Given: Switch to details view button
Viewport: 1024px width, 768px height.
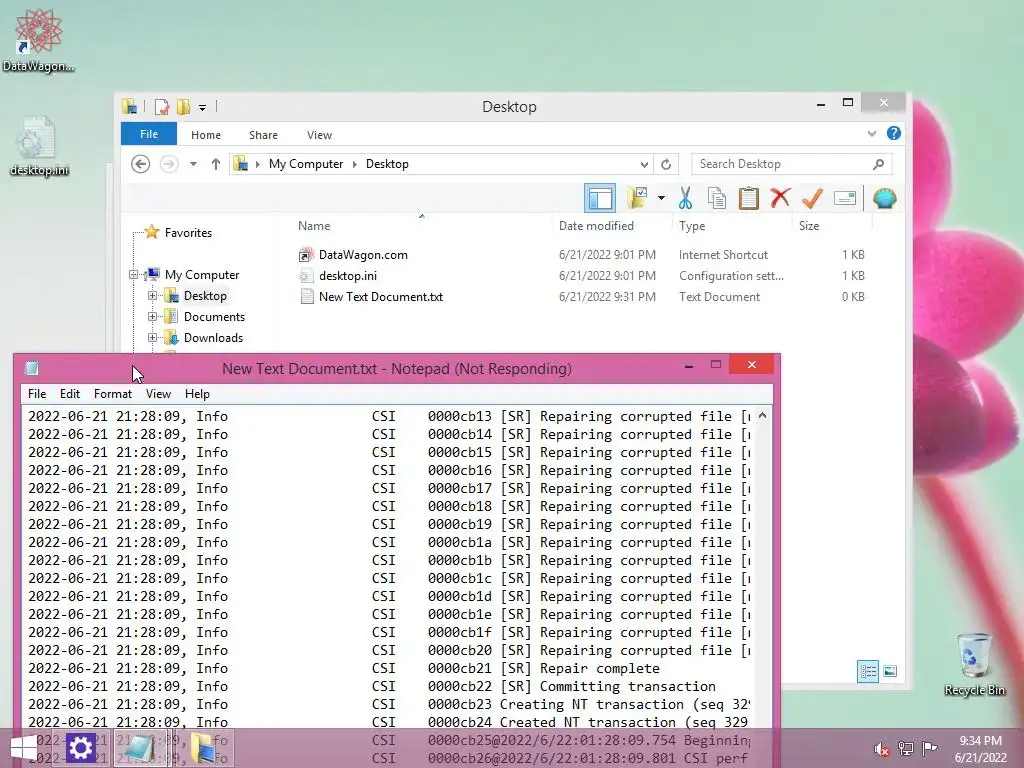Looking at the screenshot, I should coord(868,671).
